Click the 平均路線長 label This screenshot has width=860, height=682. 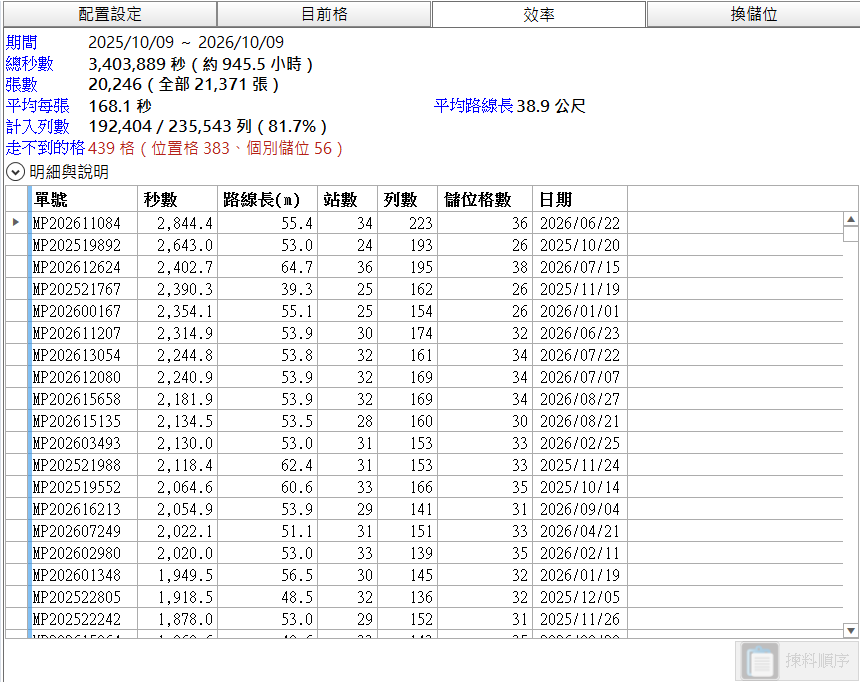[x=473, y=105]
